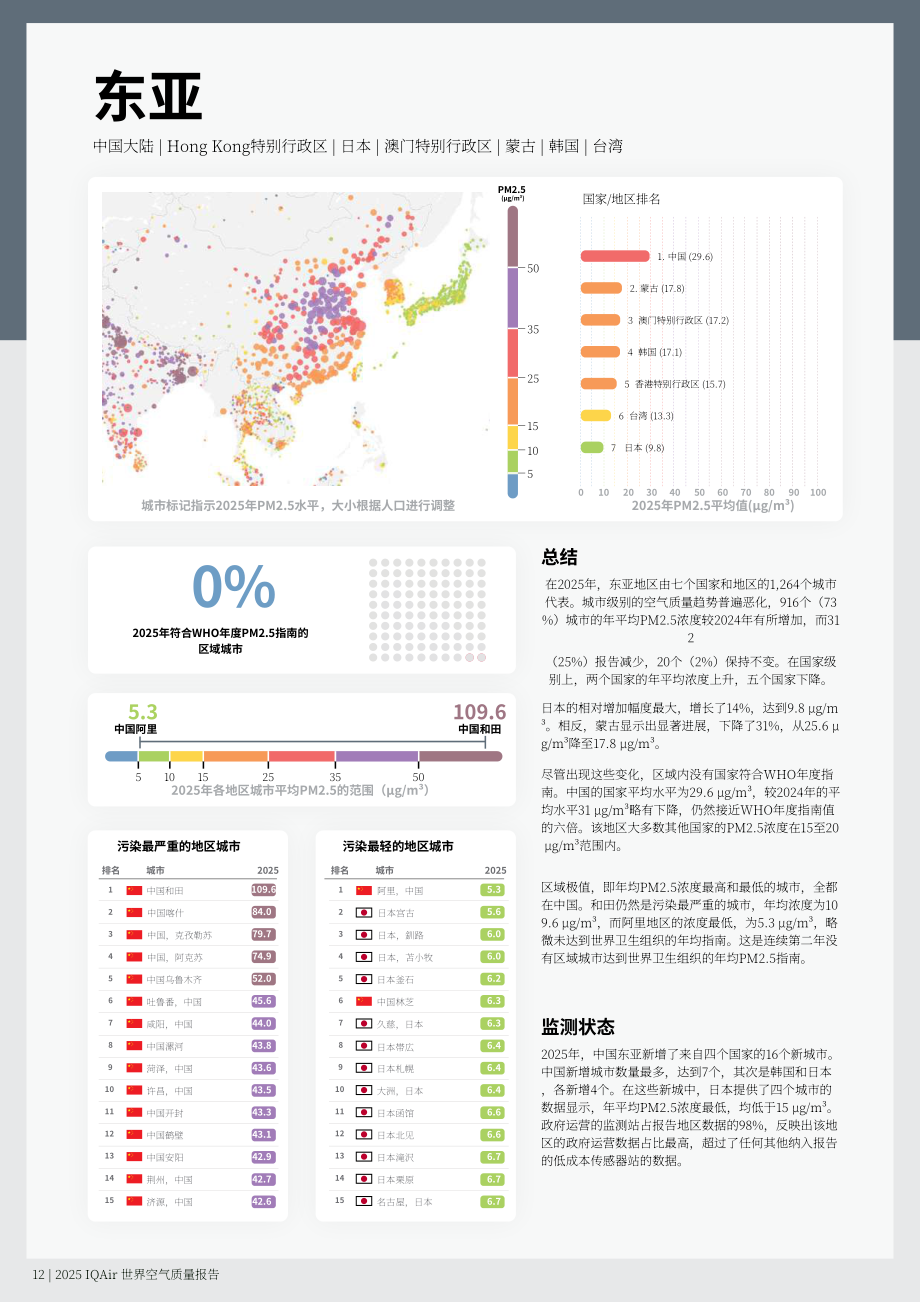Click the 东亚 page title
The image size is (920, 1302).
[x=148, y=97]
